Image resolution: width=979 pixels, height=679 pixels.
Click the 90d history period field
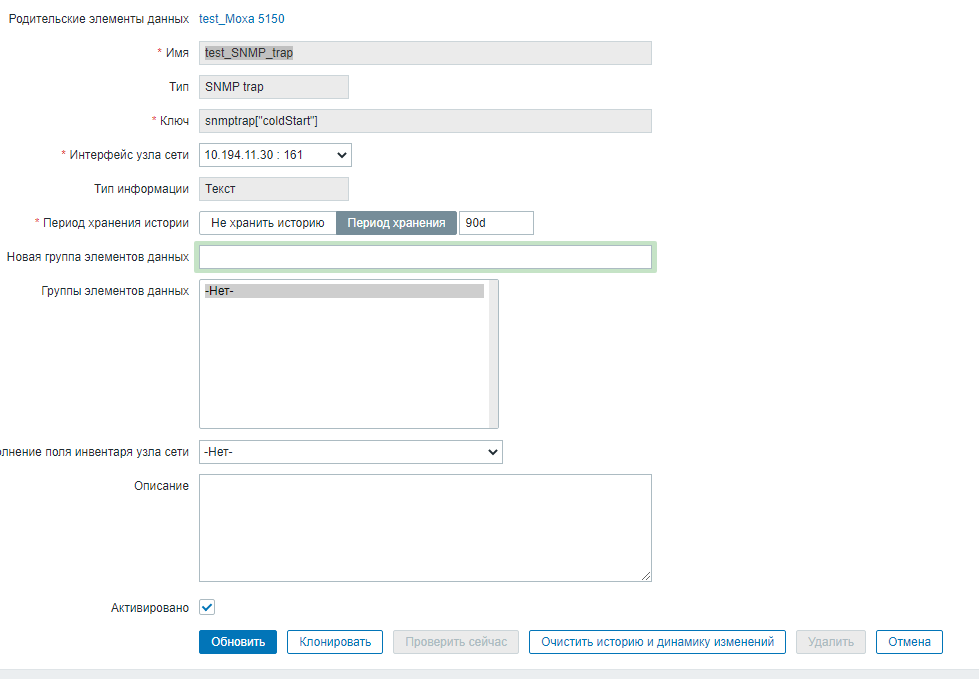[496, 223]
